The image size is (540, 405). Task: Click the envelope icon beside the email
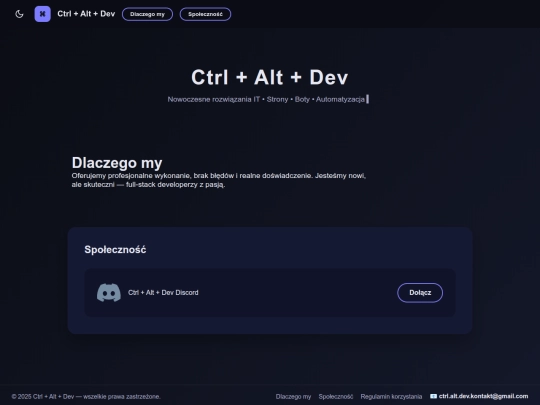[x=434, y=396]
